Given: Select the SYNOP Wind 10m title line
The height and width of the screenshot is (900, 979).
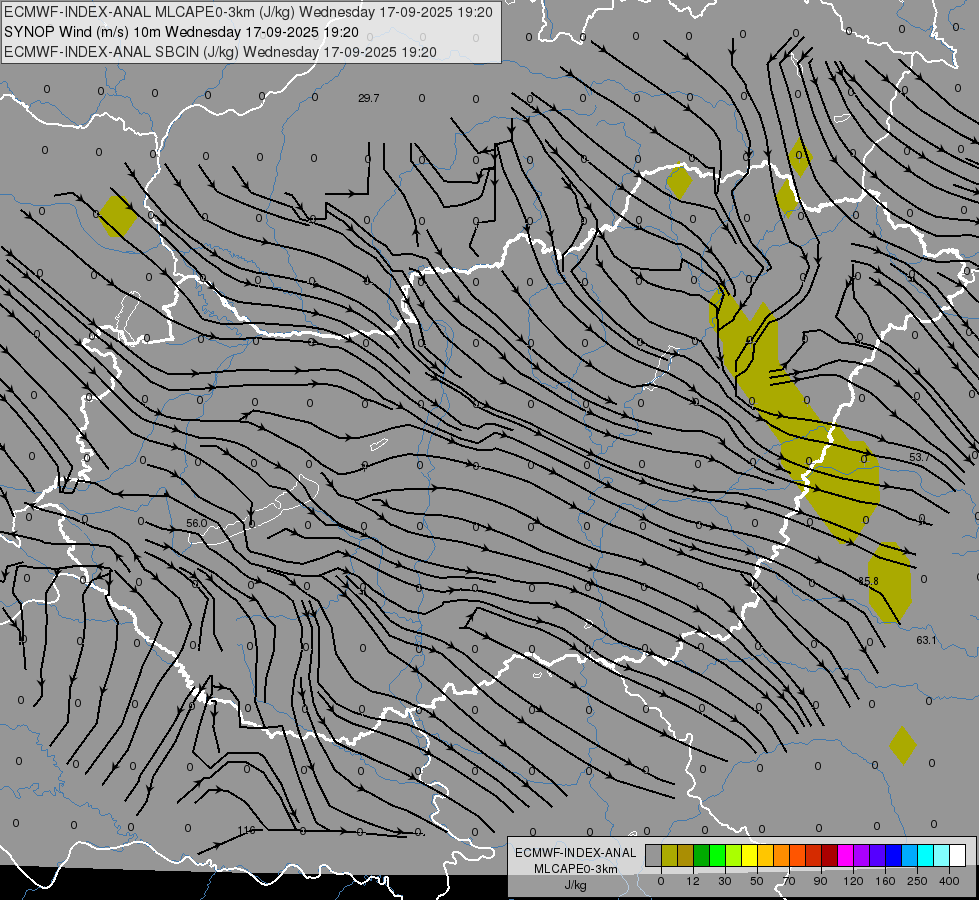Looking at the screenshot, I should (x=181, y=32).
